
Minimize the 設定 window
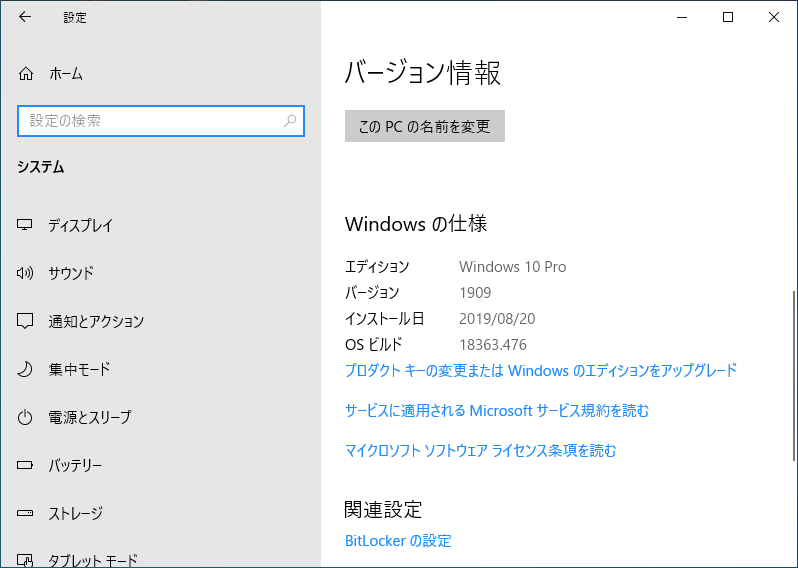(x=682, y=17)
